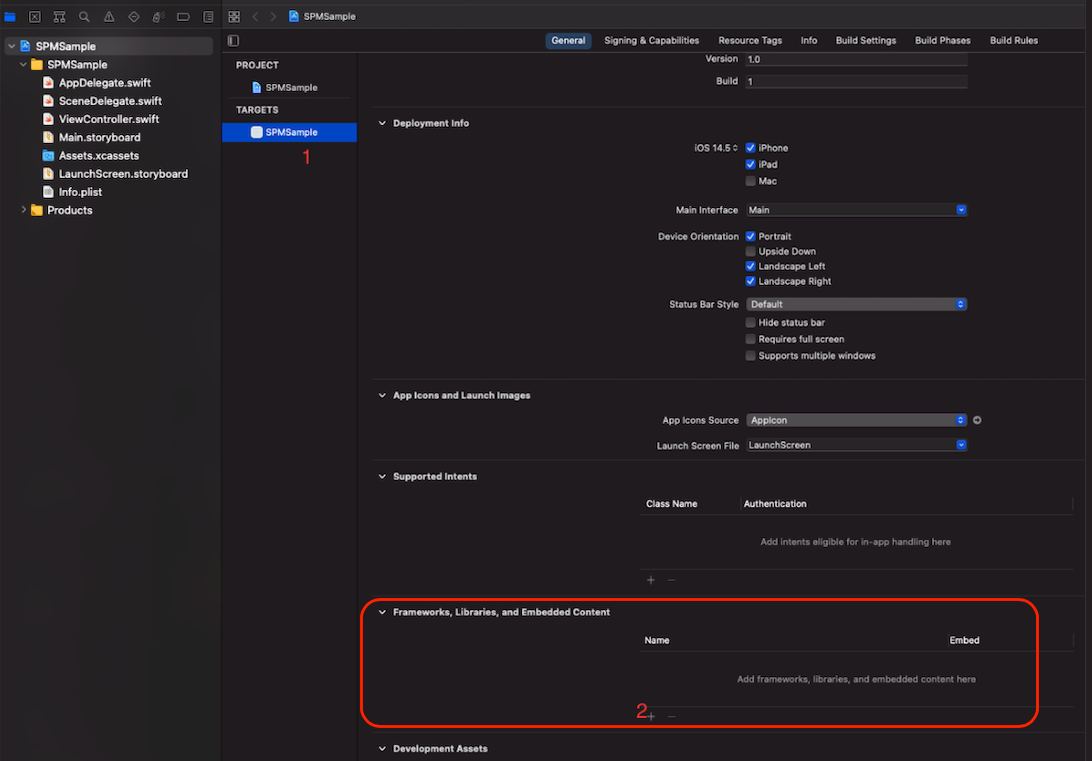Viewport: 1092px width, 761px height.
Task: Open the App Icons Source dropdown
Action: point(856,420)
